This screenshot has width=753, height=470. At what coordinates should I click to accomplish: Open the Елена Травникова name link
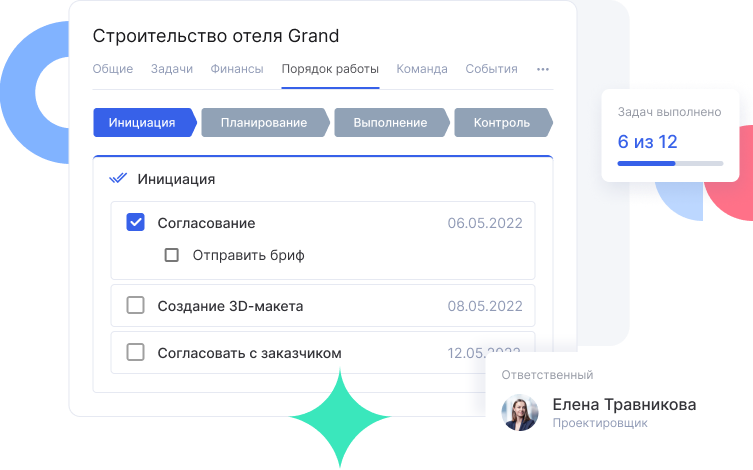click(624, 405)
